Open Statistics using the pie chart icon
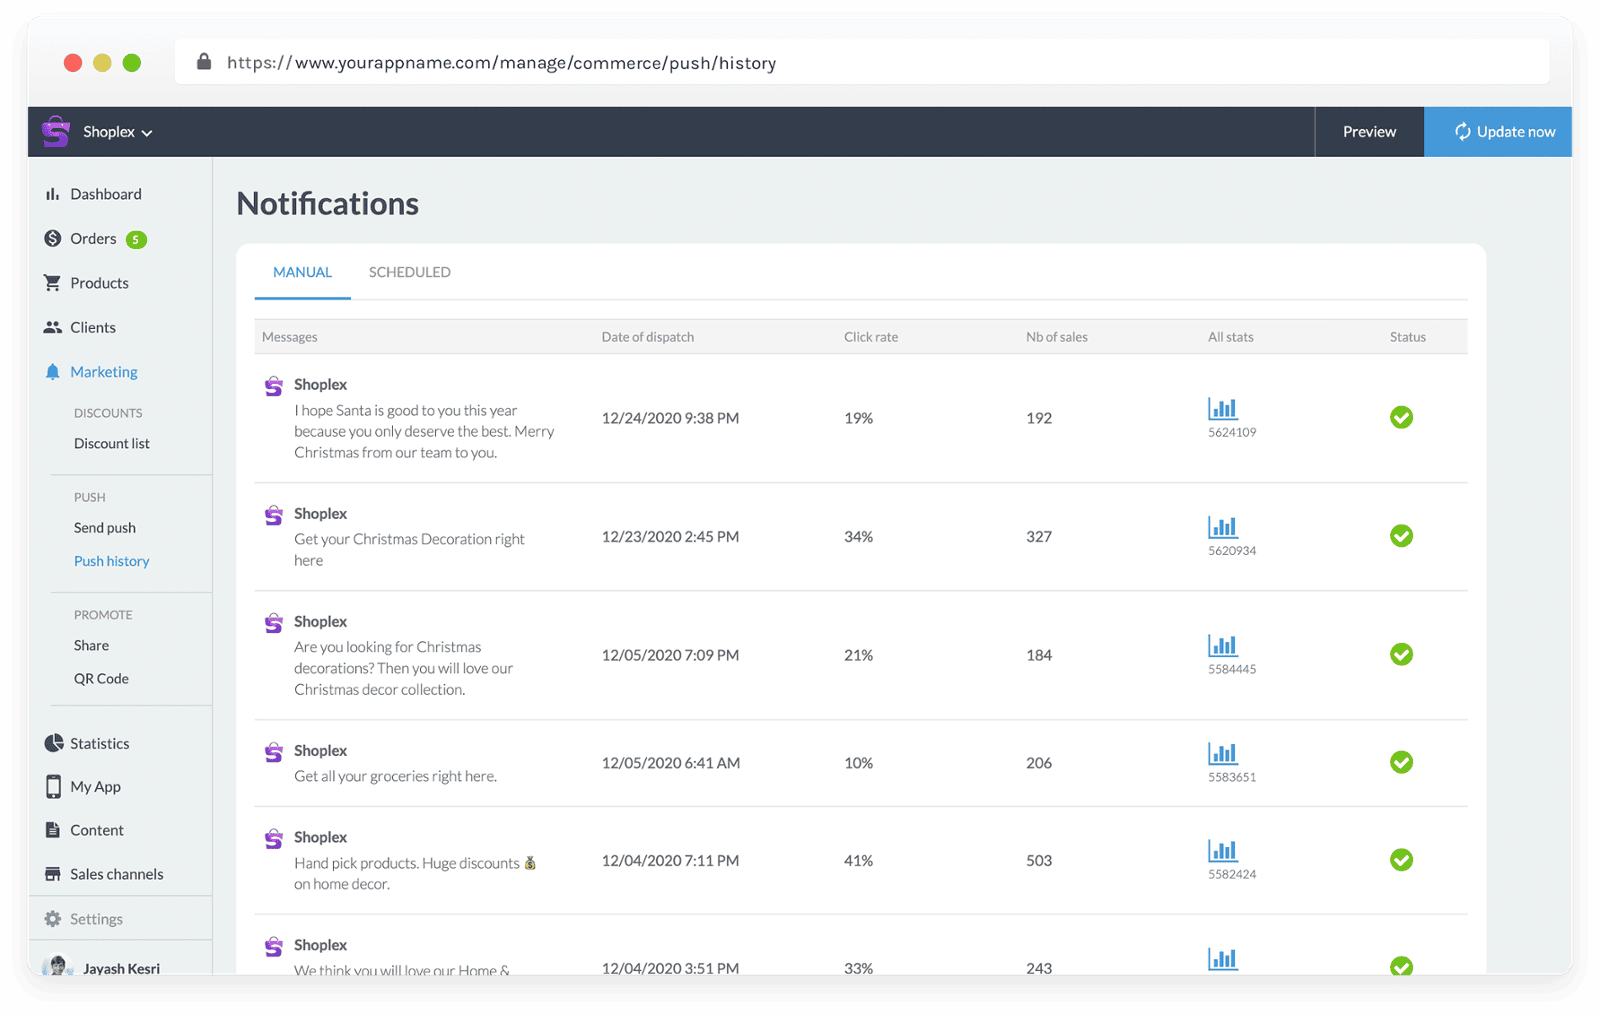Screen dimensions: 1600x1014 (52, 743)
